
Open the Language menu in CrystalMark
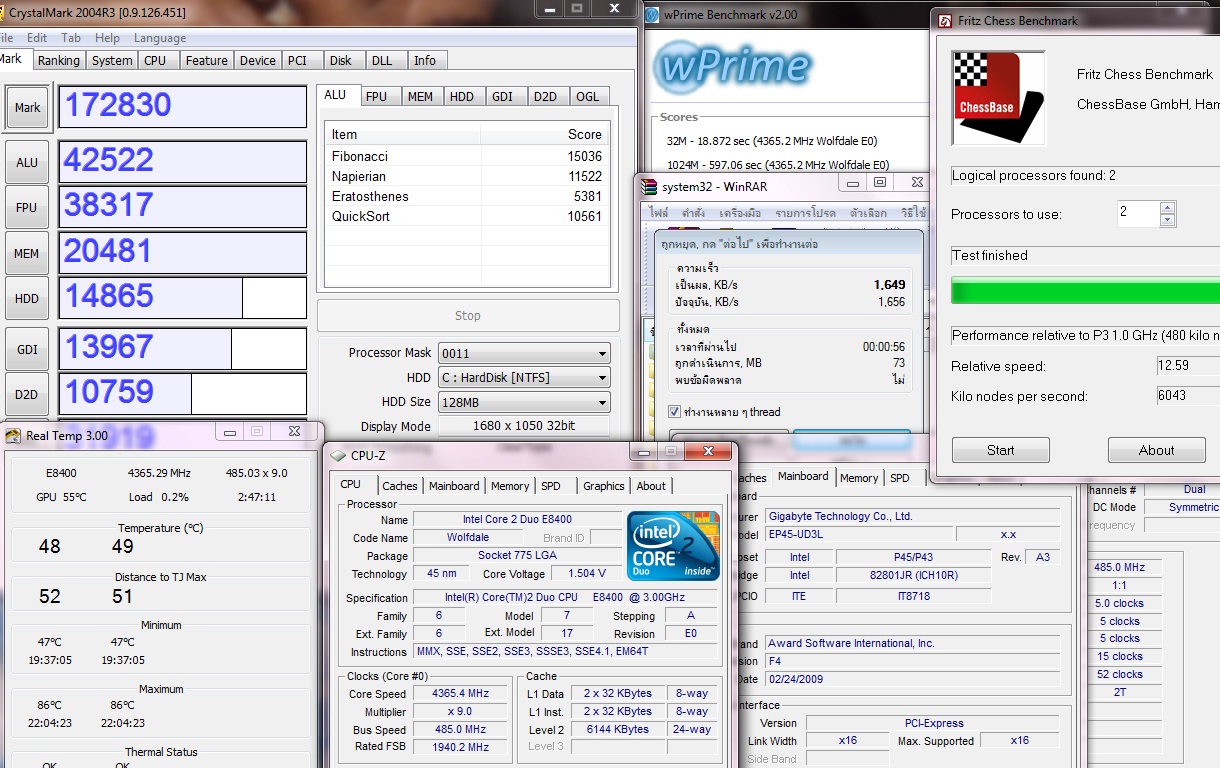[160, 38]
